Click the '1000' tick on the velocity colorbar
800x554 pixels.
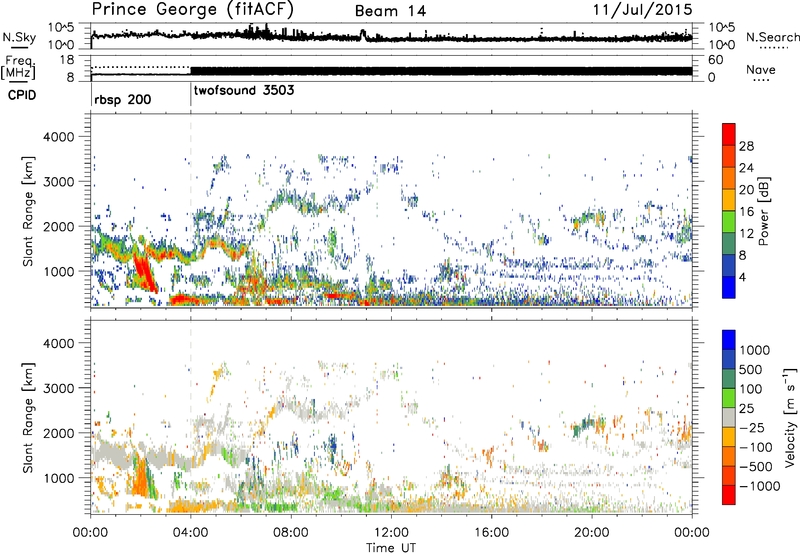pyautogui.click(x=754, y=350)
